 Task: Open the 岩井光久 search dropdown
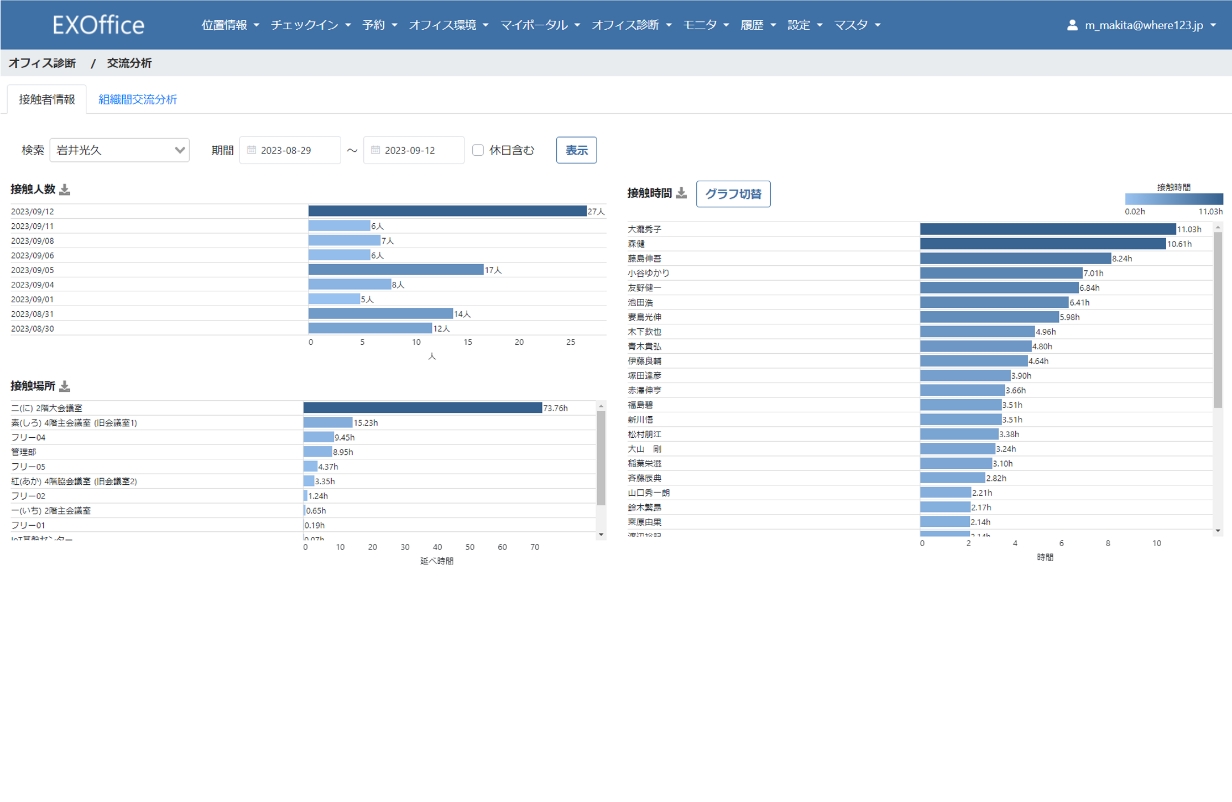[x=119, y=150]
